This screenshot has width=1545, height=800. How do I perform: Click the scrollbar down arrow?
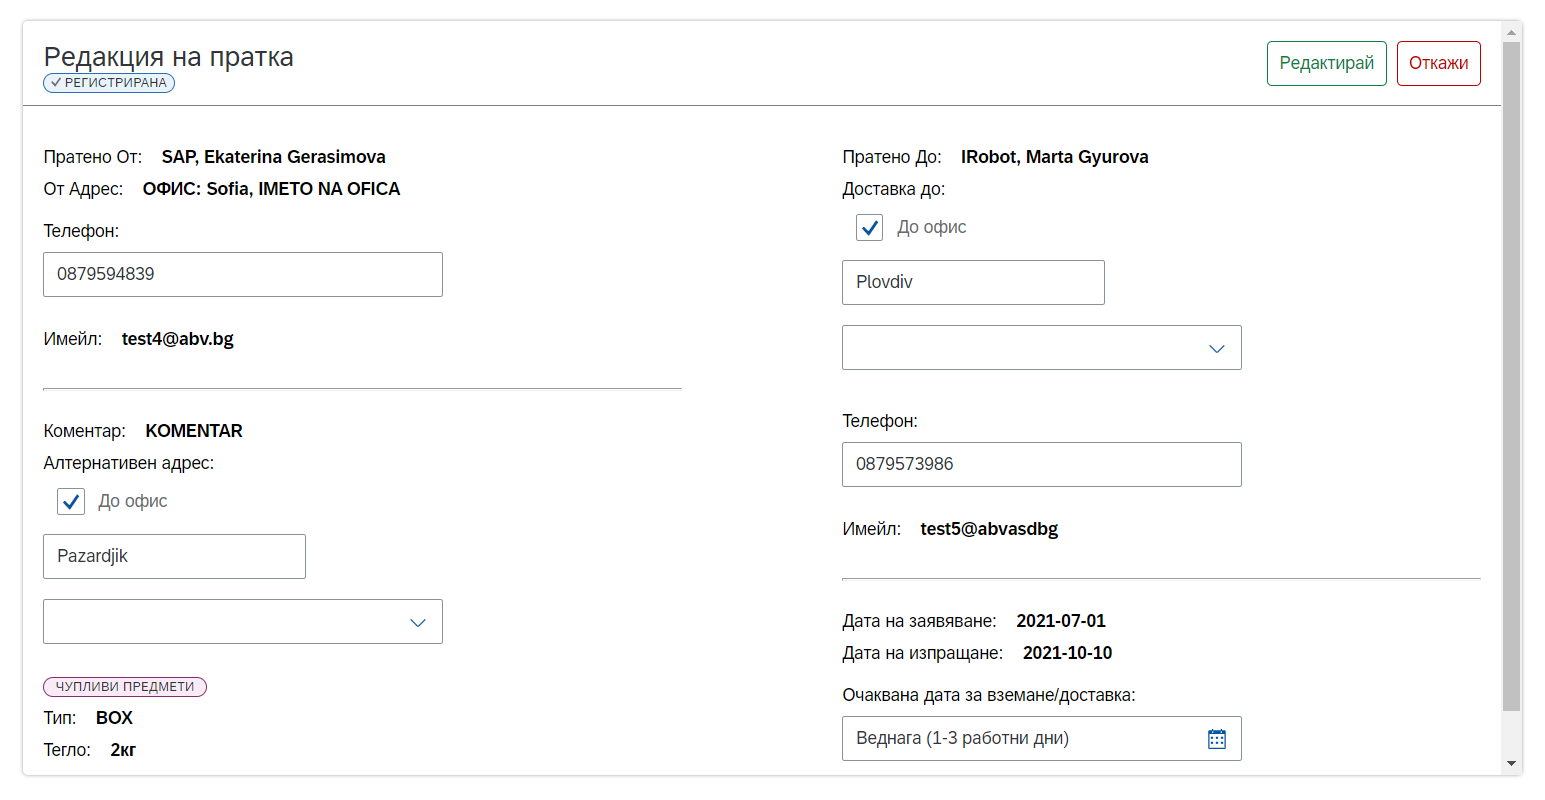click(x=1511, y=764)
